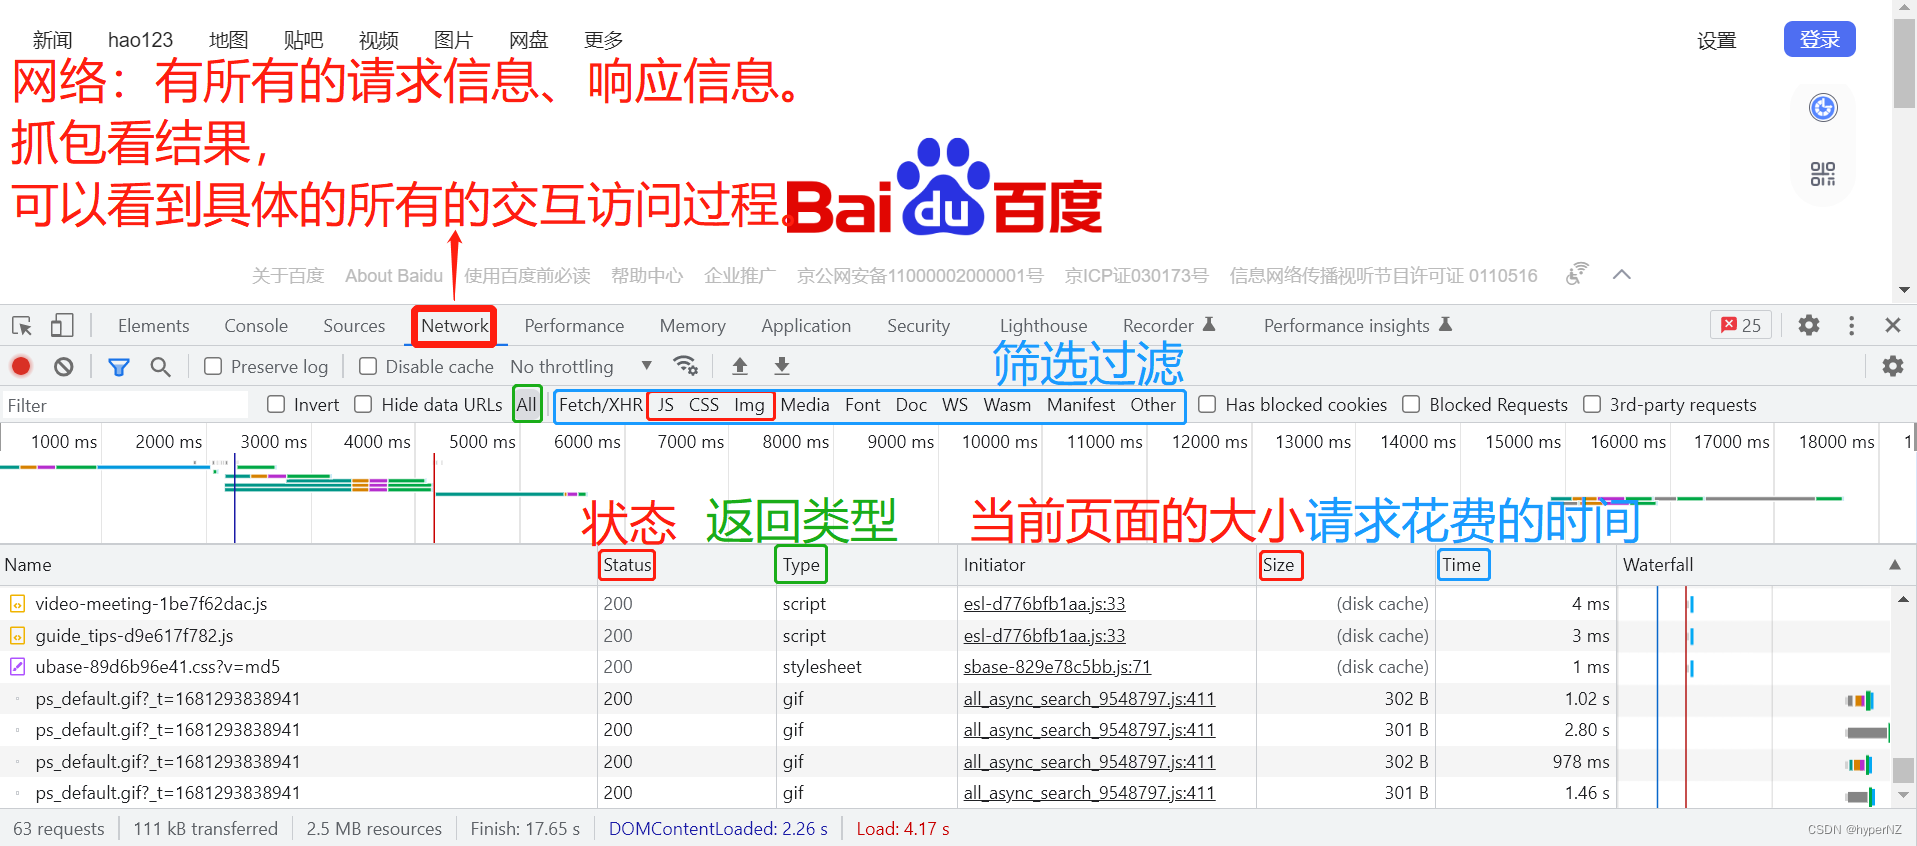Collapse Baidu footer with chevron-up

pyautogui.click(x=1622, y=275)
